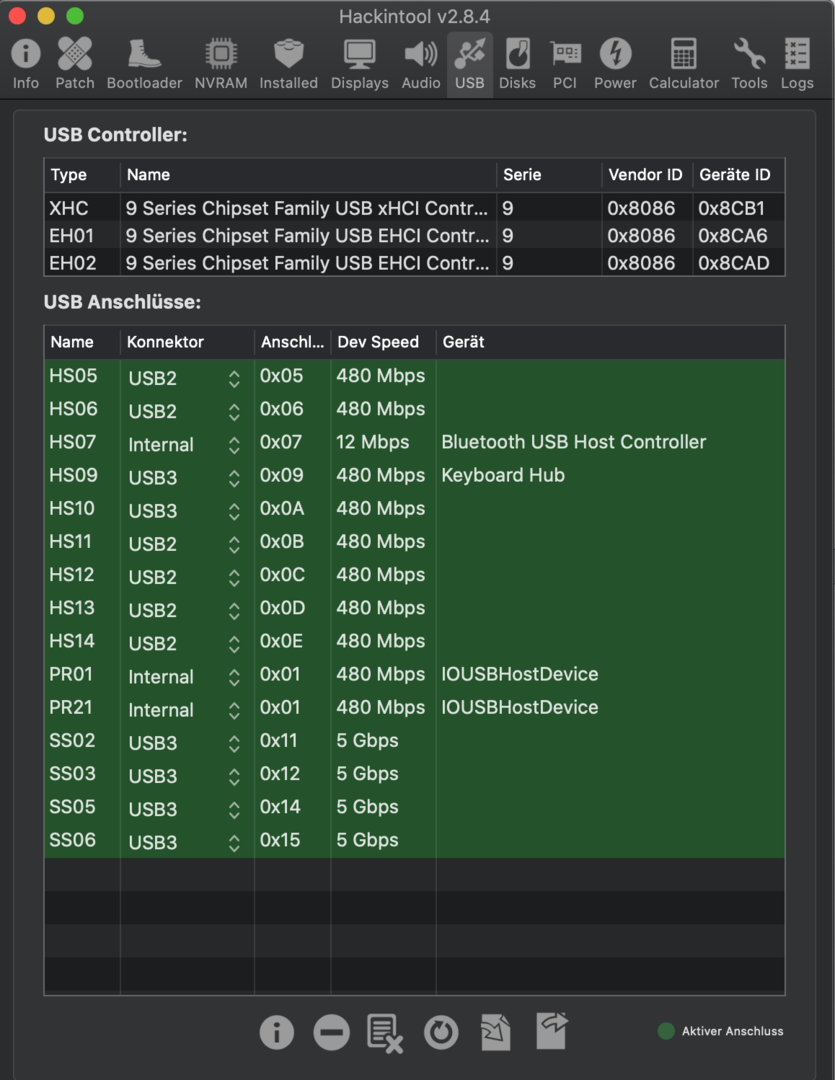This screenshot has height=1080, width=835.
Task: Switch to the NVRAM section
Action: (x=221, y=63)
